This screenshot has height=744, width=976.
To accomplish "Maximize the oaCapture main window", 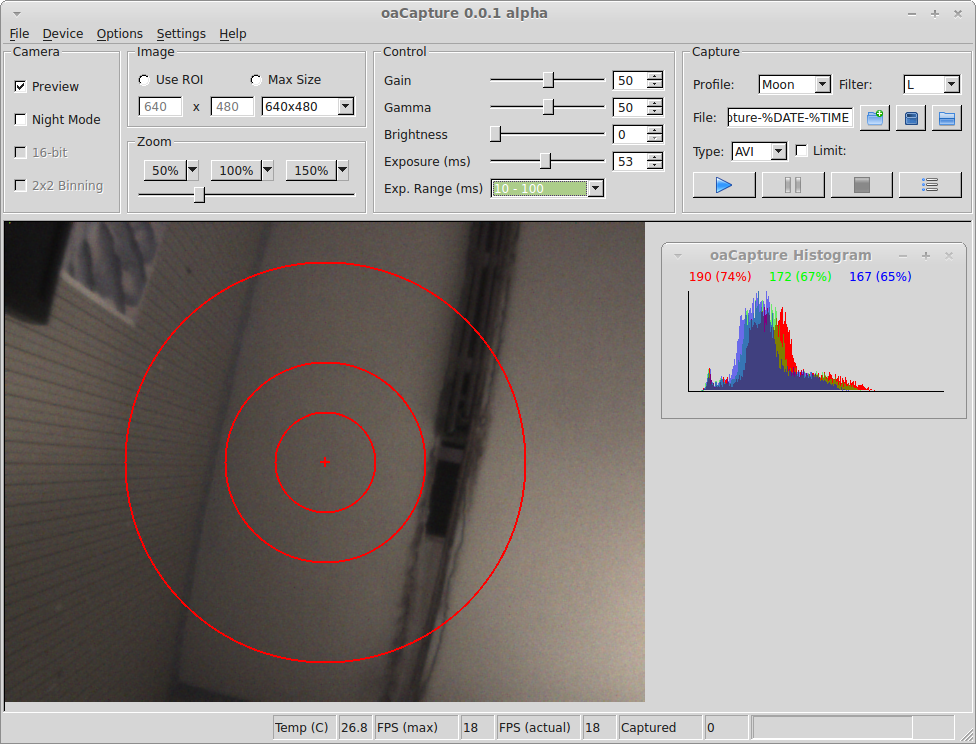I will click(935, 14).
